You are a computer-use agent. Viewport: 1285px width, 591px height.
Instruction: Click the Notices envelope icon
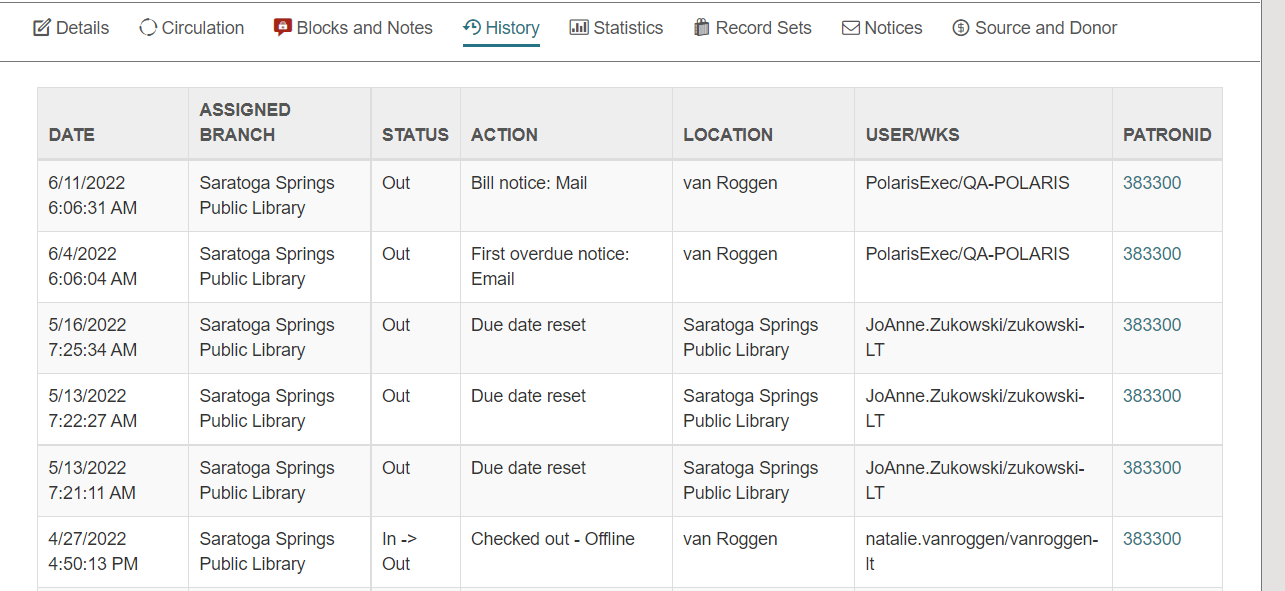click(851, 27)
